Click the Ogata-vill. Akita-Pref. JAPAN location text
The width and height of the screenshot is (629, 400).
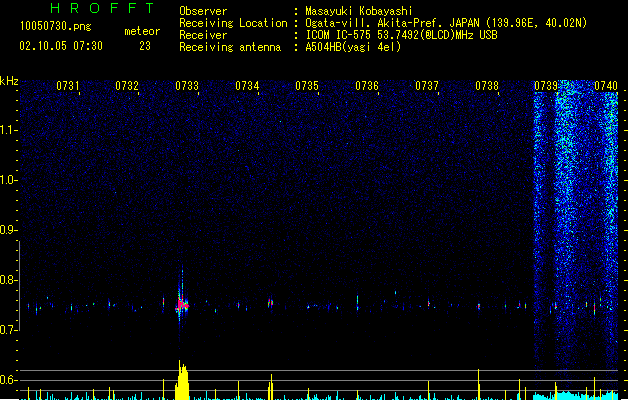click(x=446, y=23)
